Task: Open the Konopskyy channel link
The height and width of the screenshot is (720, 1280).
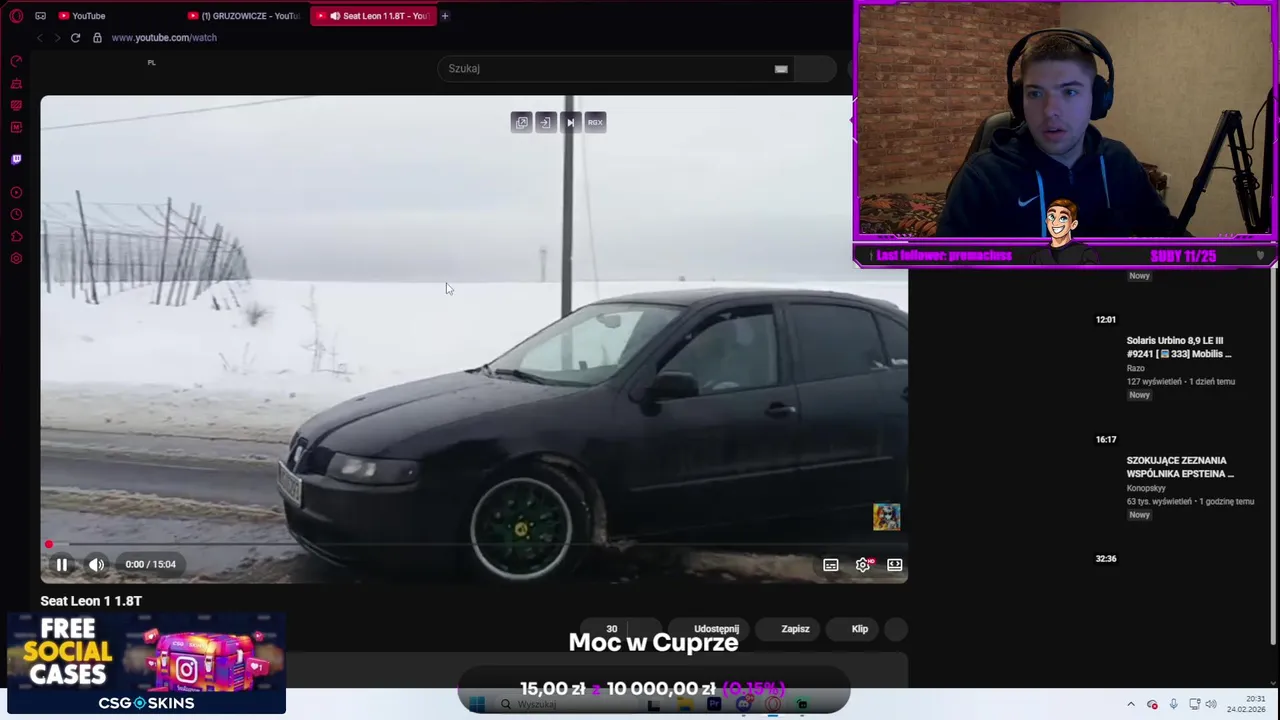Action: pyautogui.click(x=1145, y=488)
